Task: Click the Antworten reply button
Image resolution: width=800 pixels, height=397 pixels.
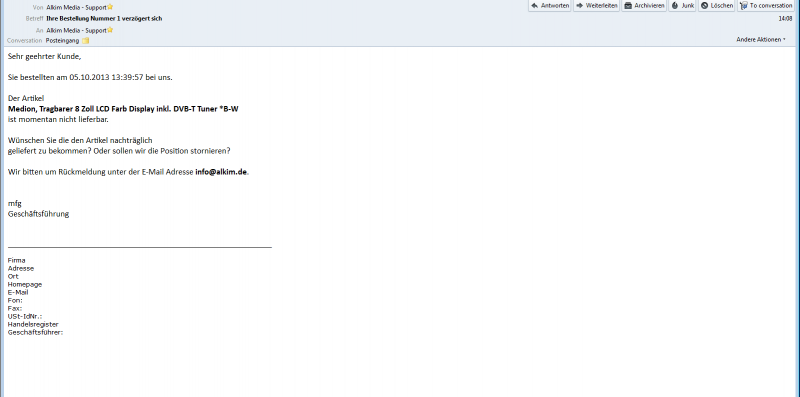Action: (x=549, y=6)
